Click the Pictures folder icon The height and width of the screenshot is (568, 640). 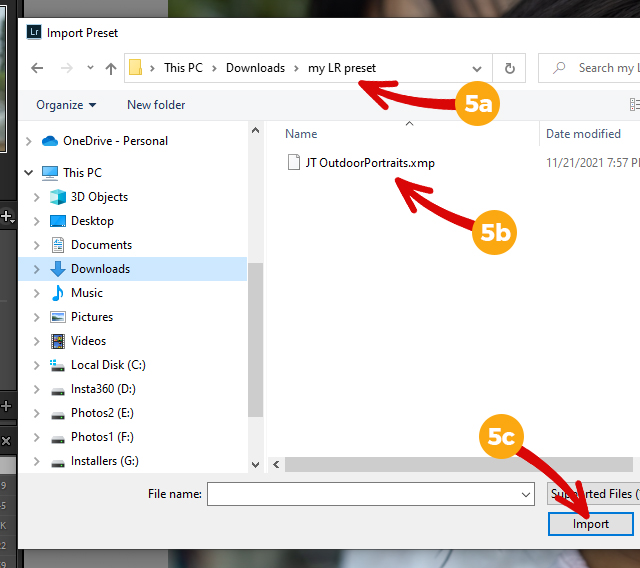point(58,317)
